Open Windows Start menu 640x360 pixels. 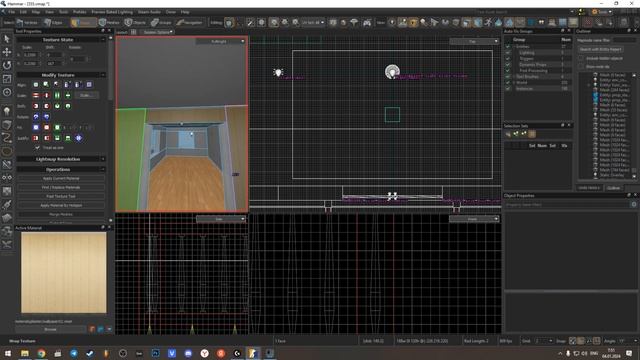8,353
